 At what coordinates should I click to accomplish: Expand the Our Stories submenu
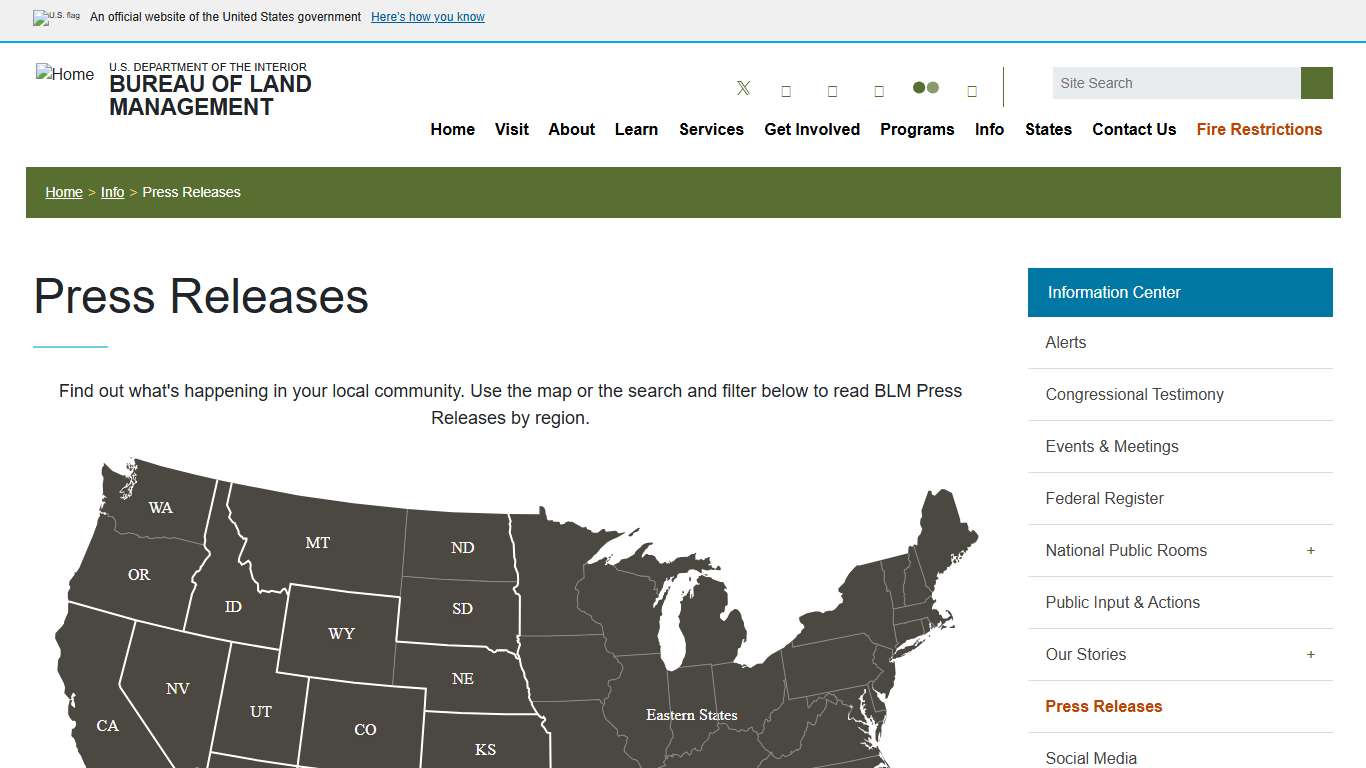(x=1310, y=655)
